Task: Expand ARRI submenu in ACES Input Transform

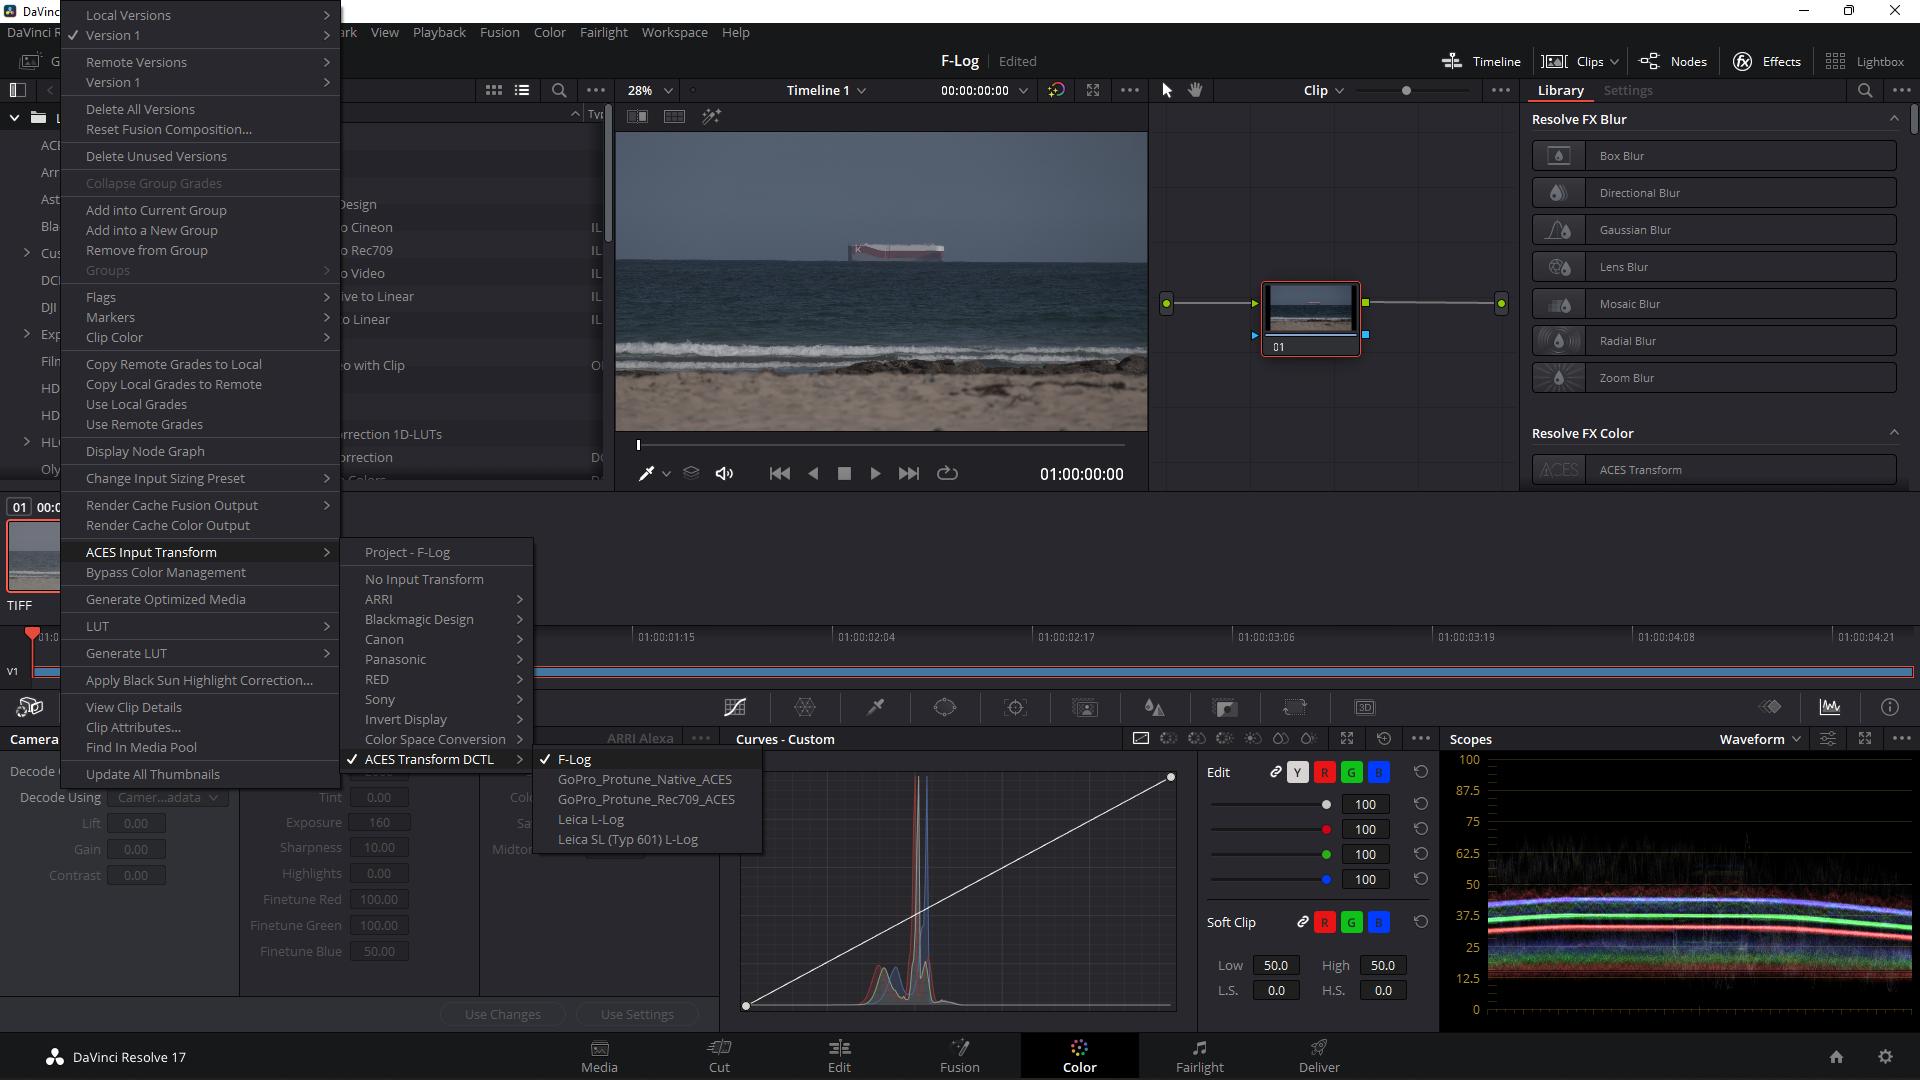Action: [x=436, y=599]
